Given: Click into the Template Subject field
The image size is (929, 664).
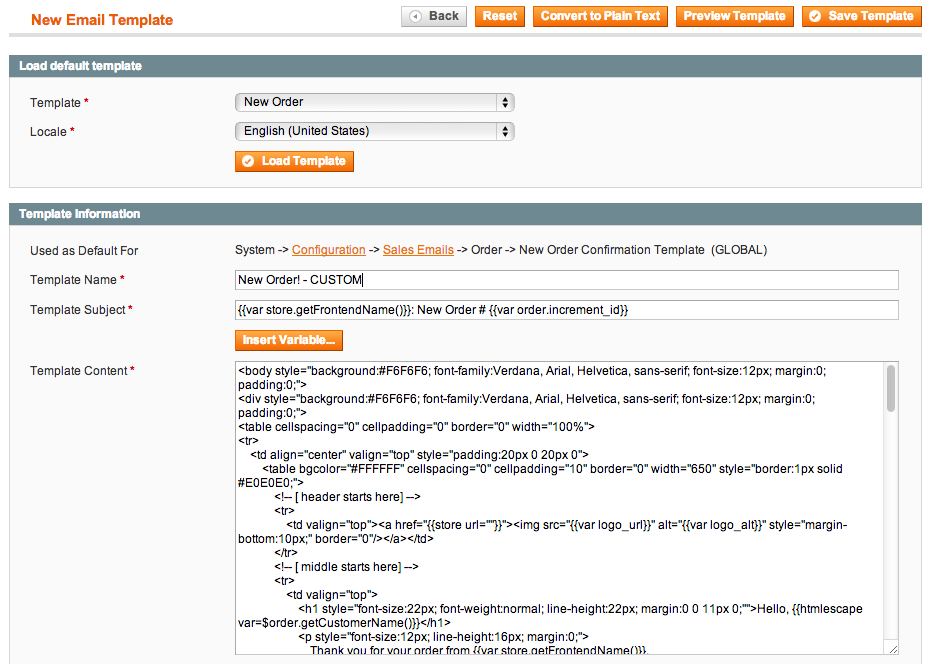Looking at the screenshot, I should 566,310.
